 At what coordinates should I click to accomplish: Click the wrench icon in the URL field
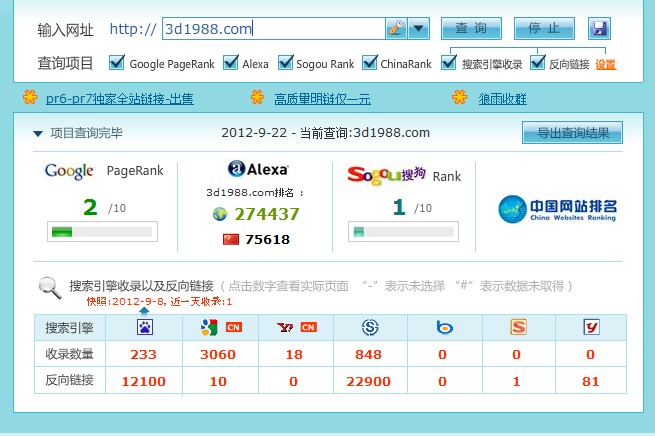coord(396,29)
